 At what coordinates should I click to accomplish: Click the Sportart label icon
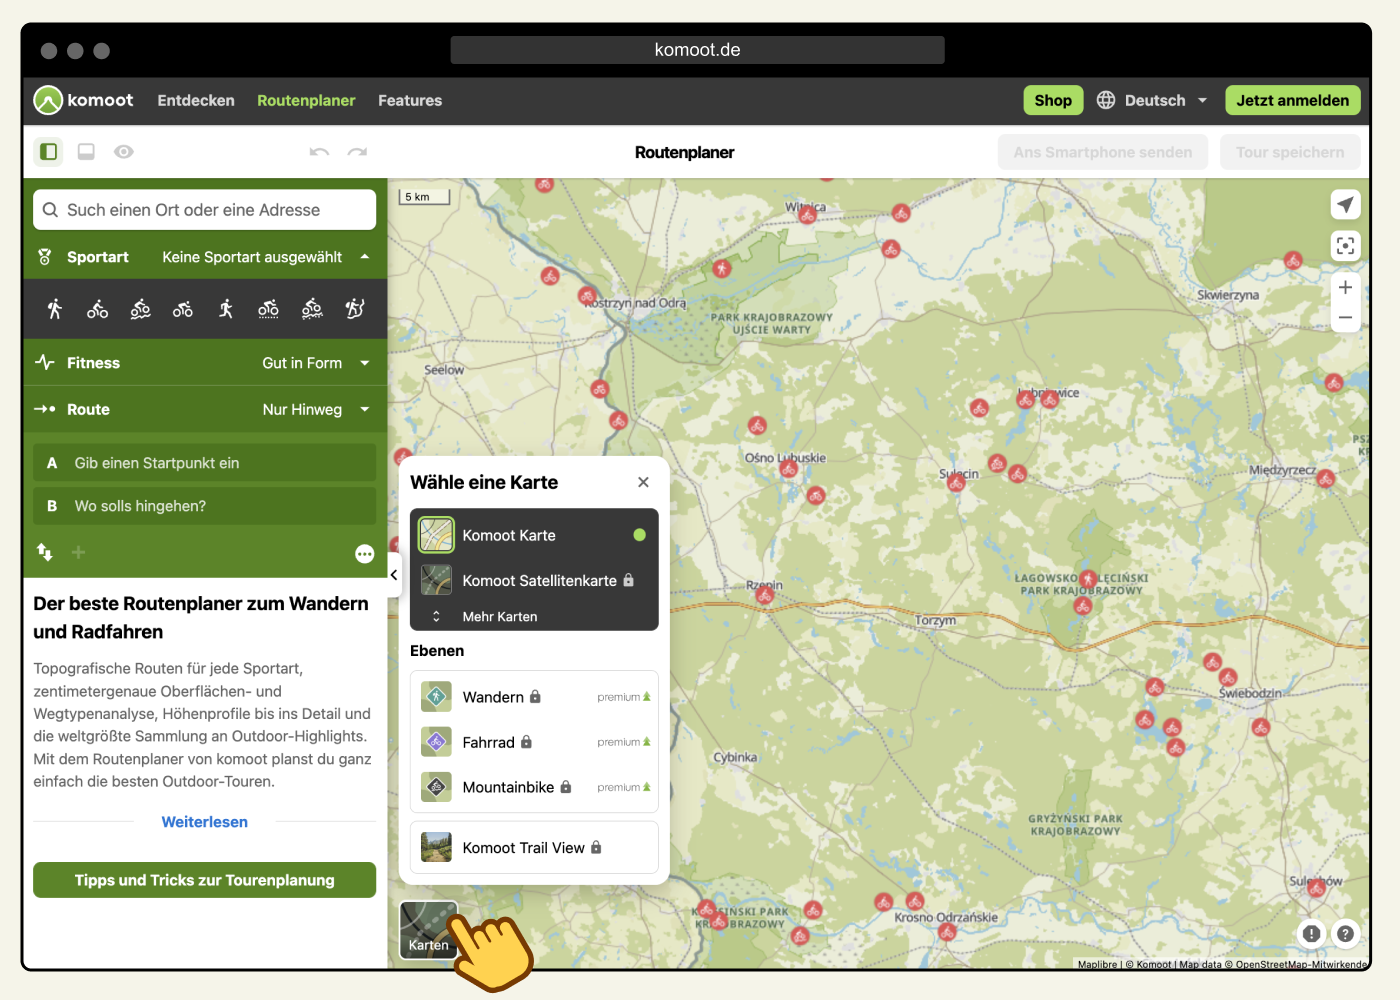[x=45, y=257]
